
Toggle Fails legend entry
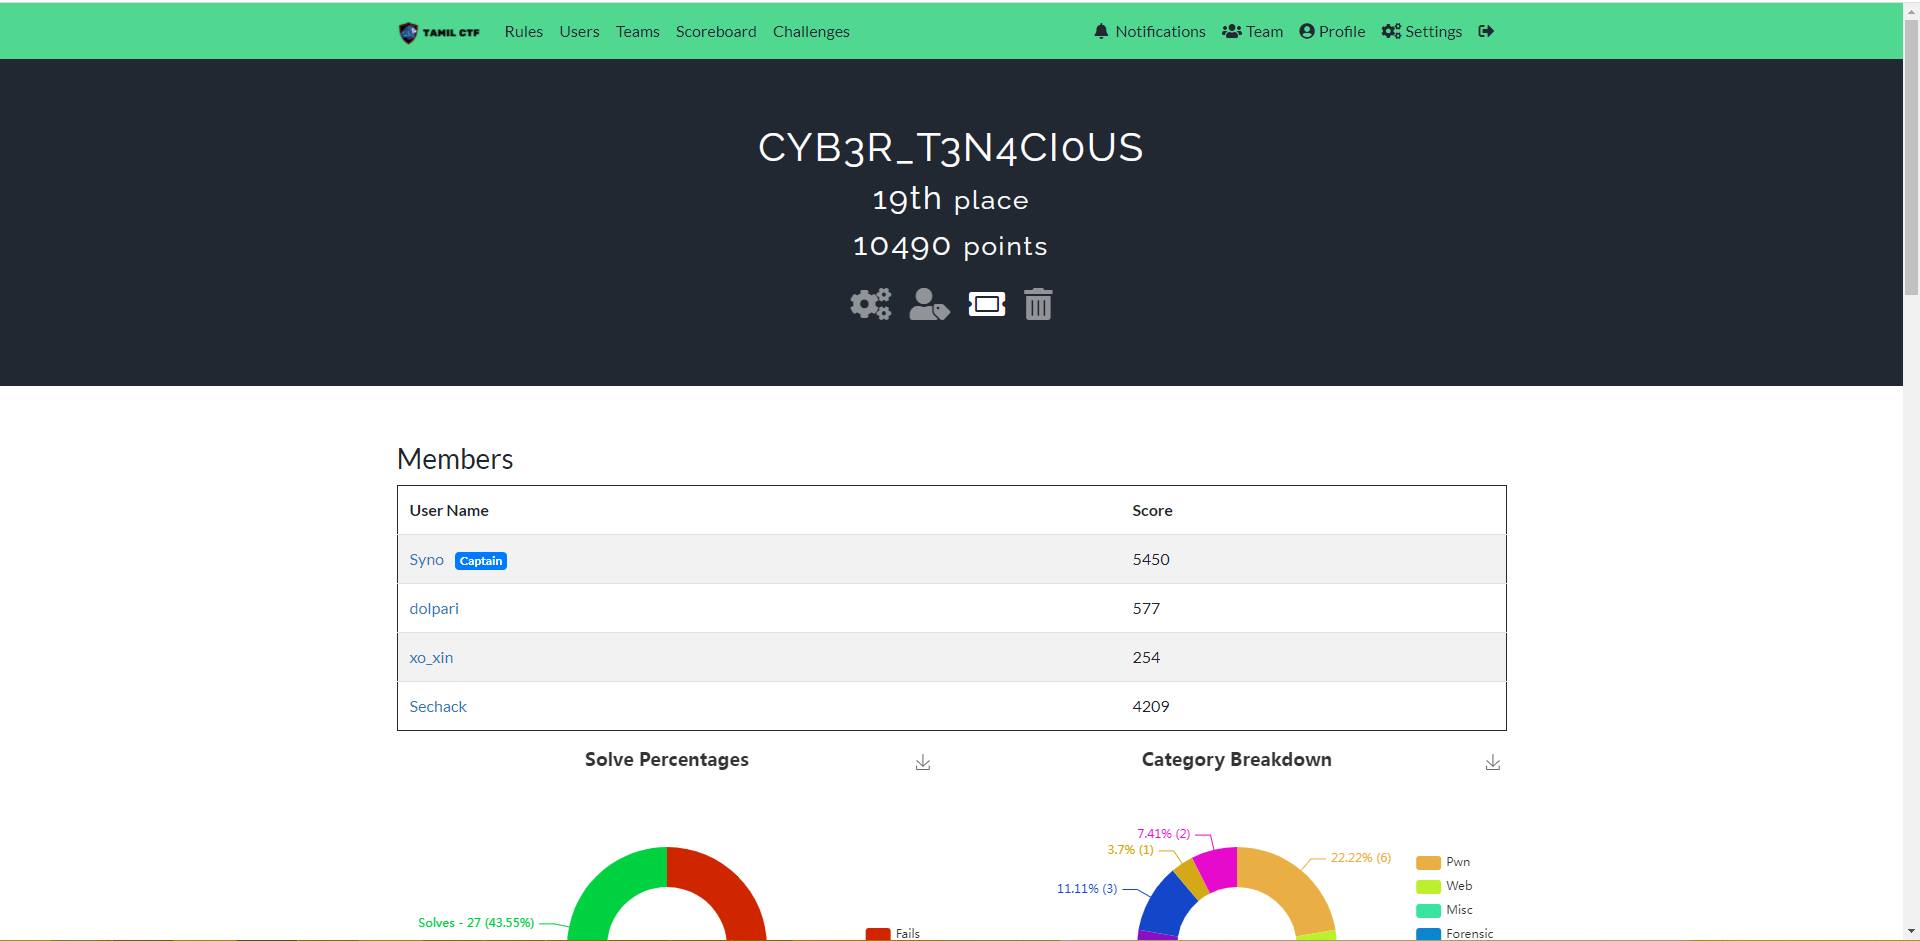click(893, 934)
